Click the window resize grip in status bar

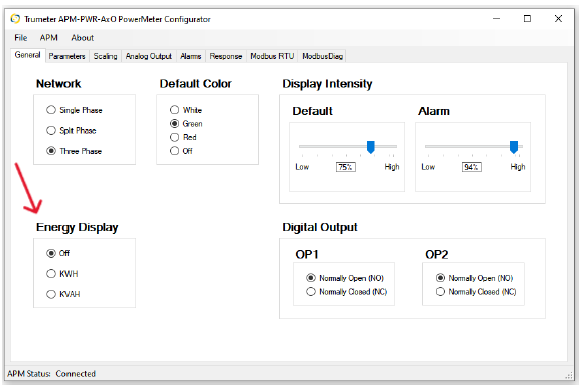[x=569, y=375]
